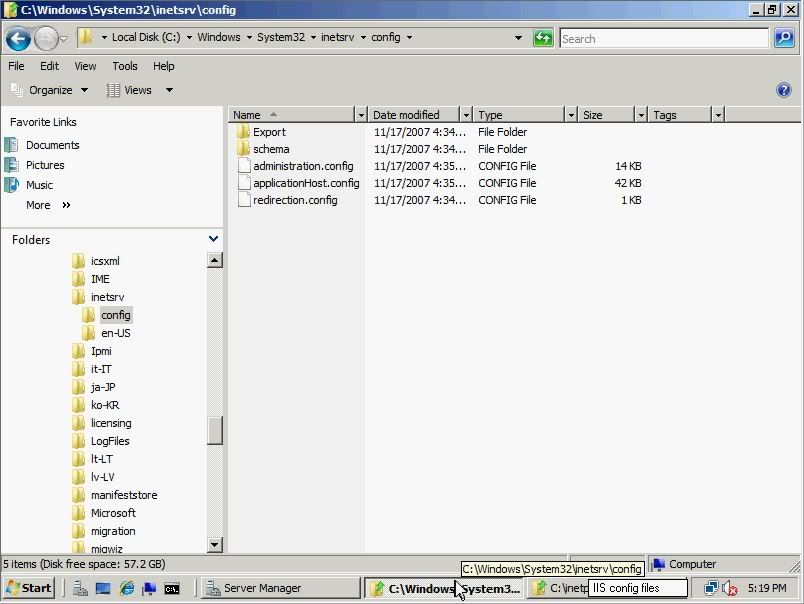Open breadcrumb arrow after Local Disk (C:)
The image size is (804, 604).
point(189,37)
